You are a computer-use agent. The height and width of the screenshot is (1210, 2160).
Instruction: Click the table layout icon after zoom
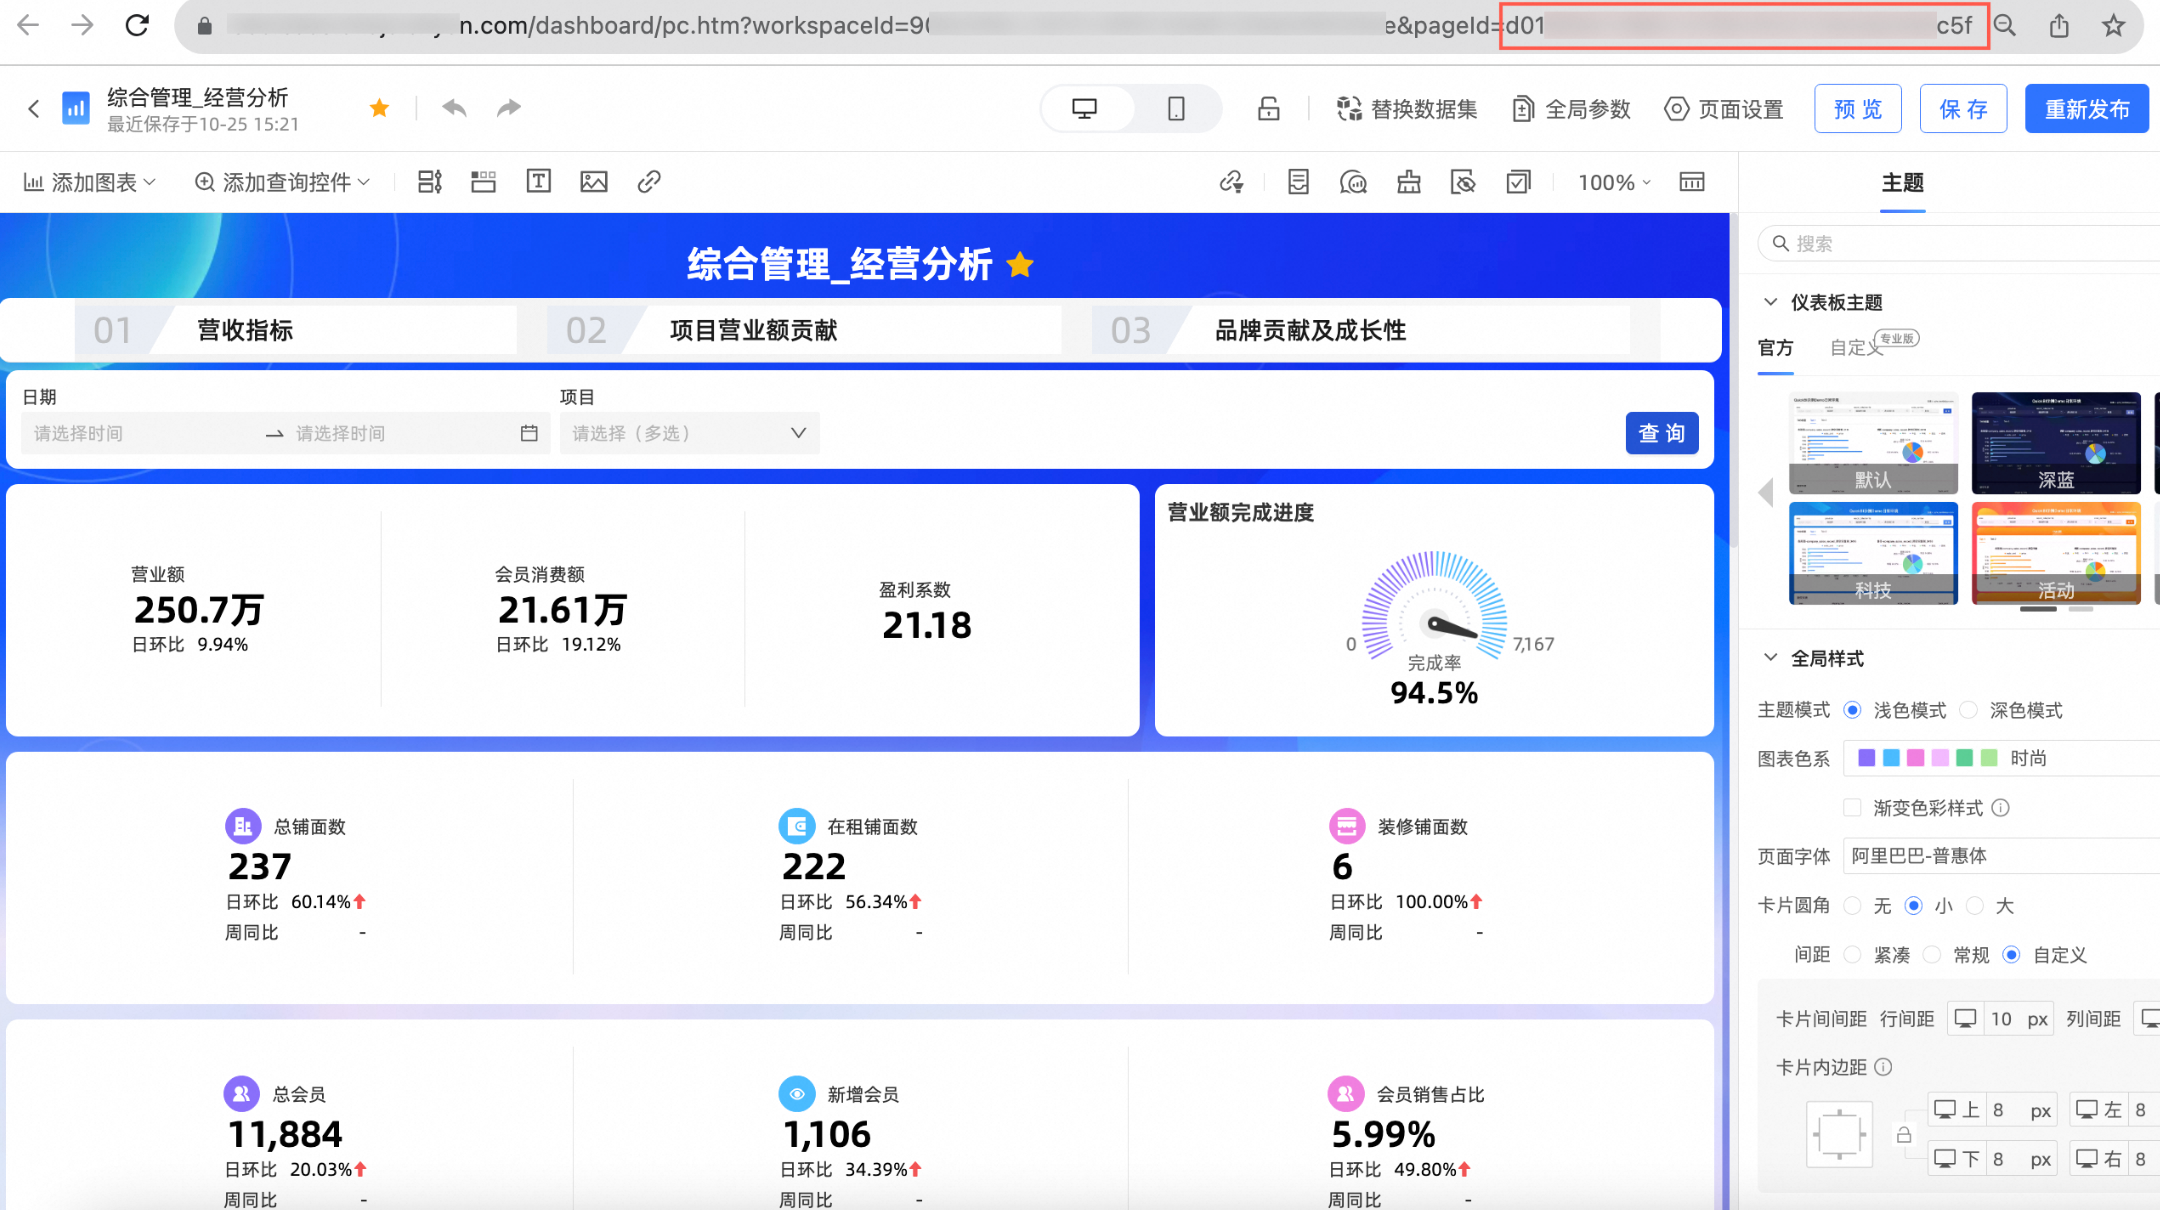coord(1692,182)
